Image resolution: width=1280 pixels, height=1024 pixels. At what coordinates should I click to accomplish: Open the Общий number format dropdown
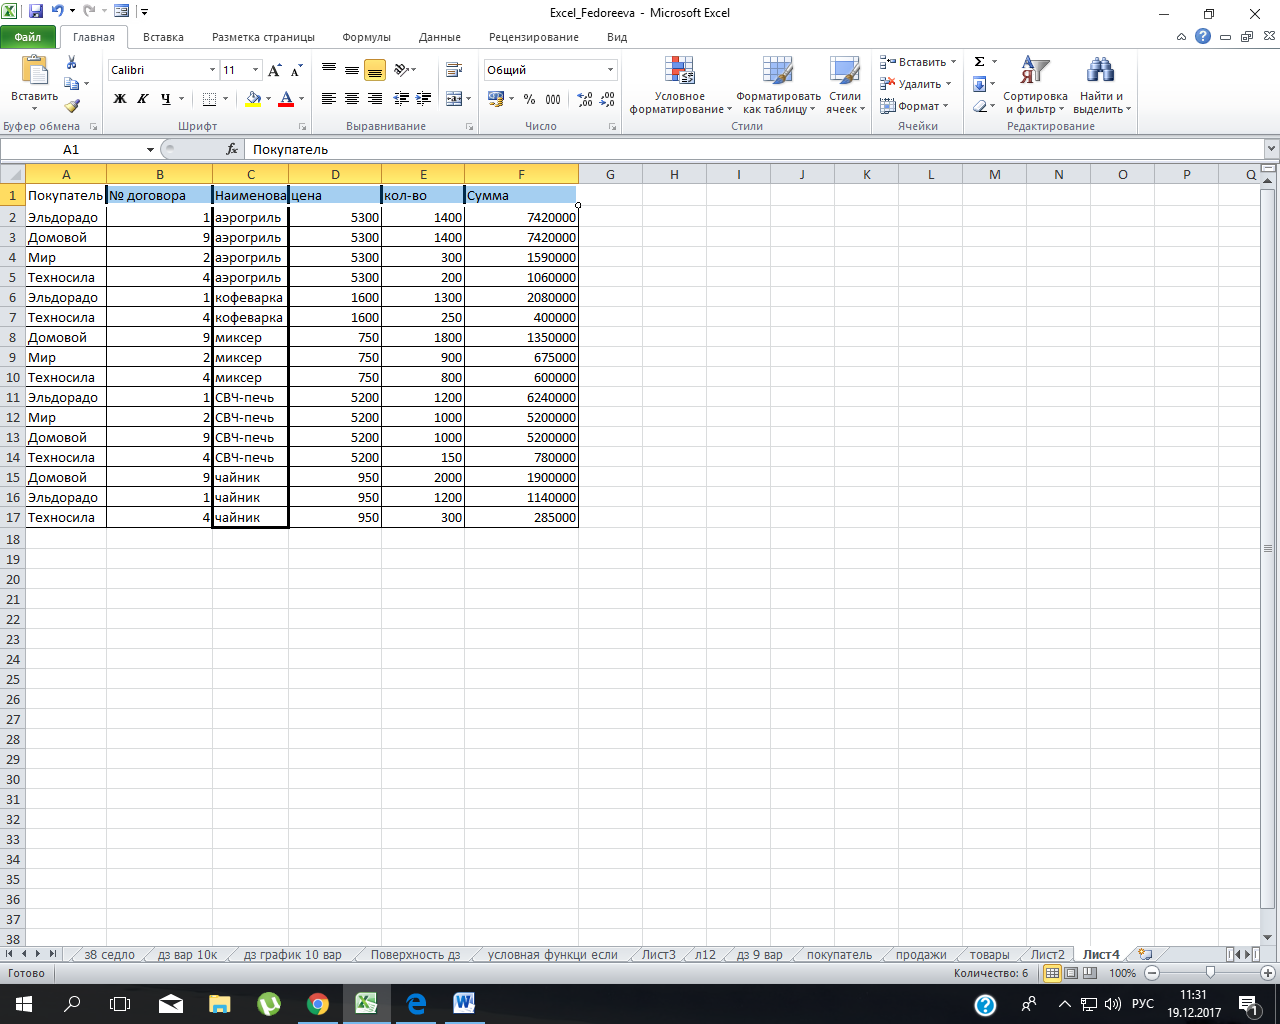pos(610,70)
